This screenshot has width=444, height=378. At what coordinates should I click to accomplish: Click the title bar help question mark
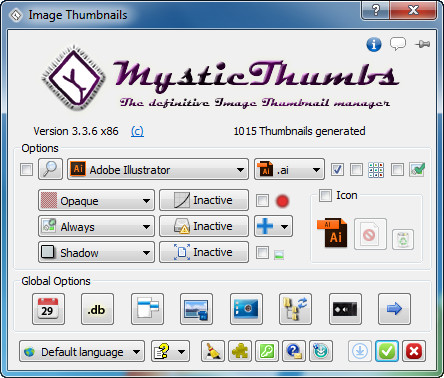pyautogui.click(x=375, y=10)
